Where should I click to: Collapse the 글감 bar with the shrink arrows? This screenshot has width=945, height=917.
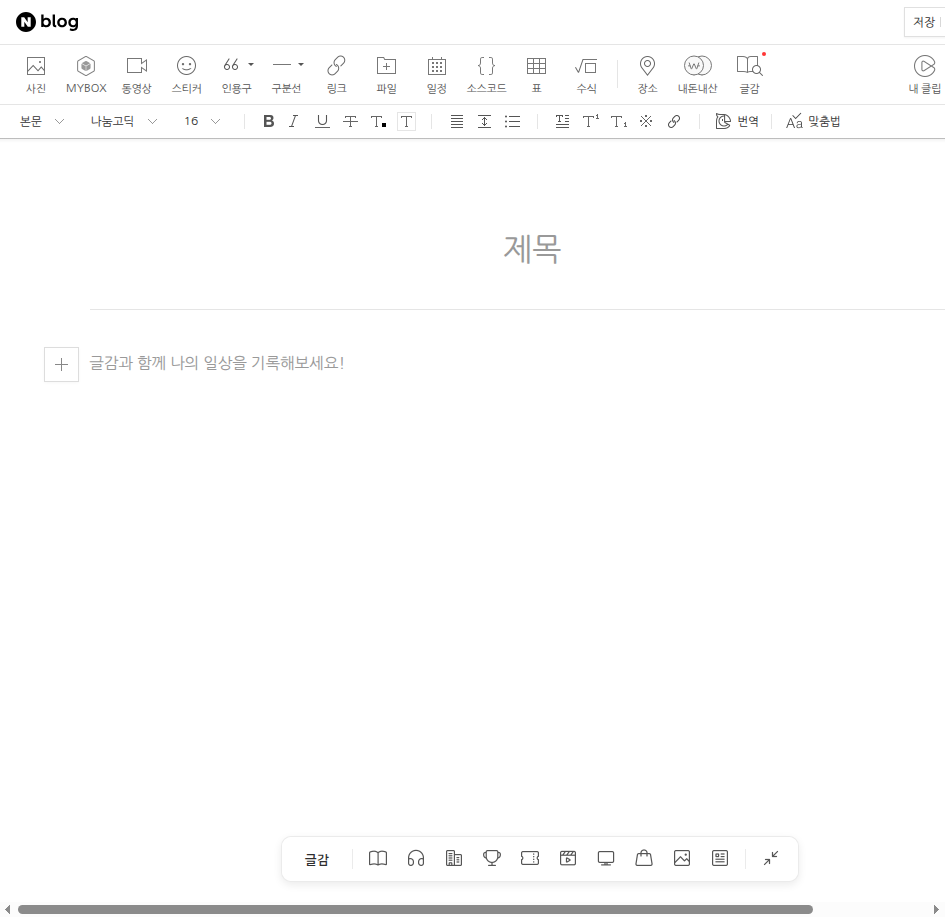(770, 858)
